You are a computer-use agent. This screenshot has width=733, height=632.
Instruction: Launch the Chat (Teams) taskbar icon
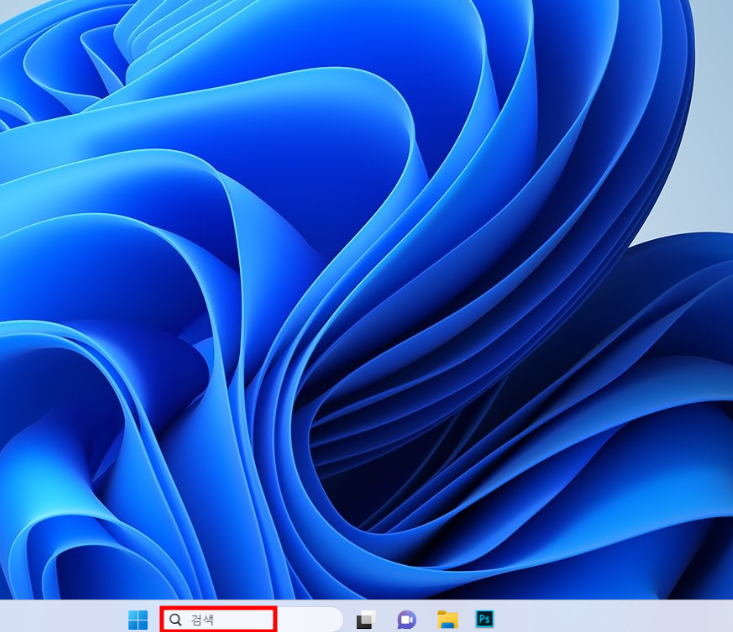tap(407, 620)
